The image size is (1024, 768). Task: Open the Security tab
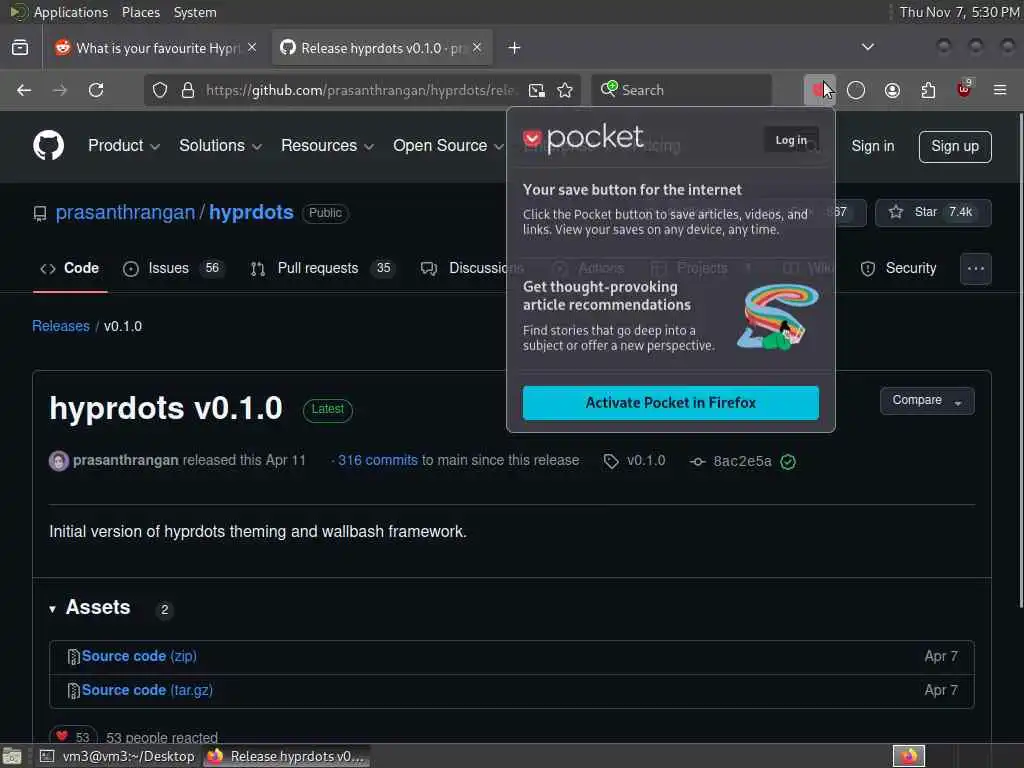898,268
